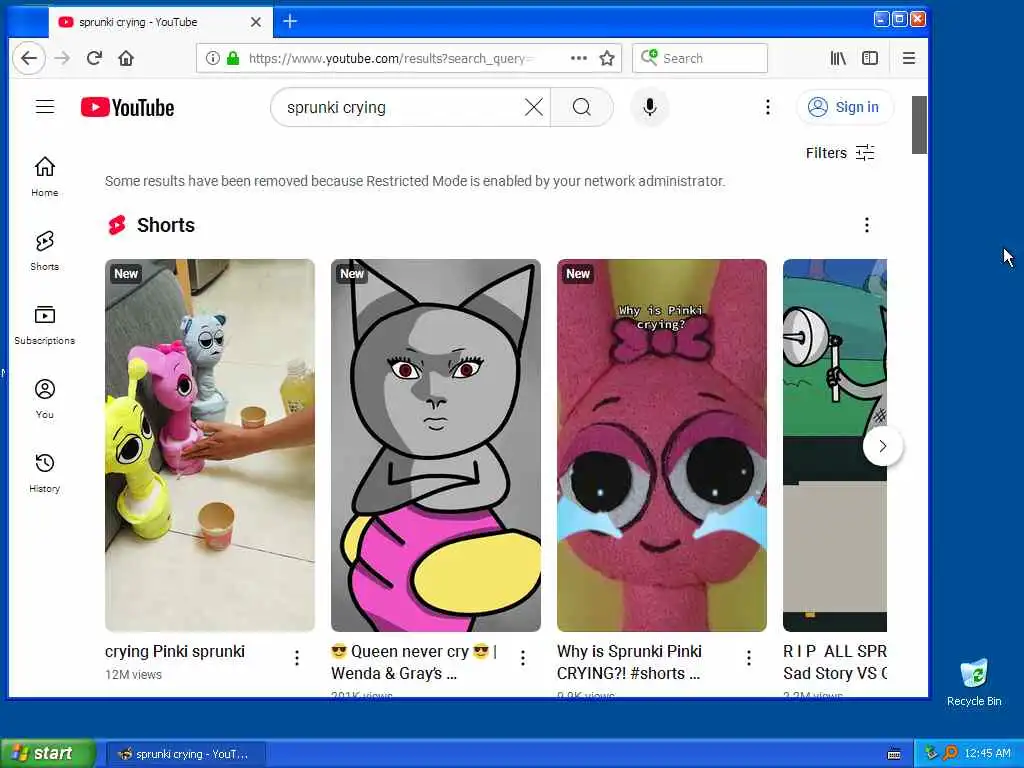Select the 'sprunki crying - YouTube' browser tab
Screen dimensions: 1024x768
(x=159, y=22)
